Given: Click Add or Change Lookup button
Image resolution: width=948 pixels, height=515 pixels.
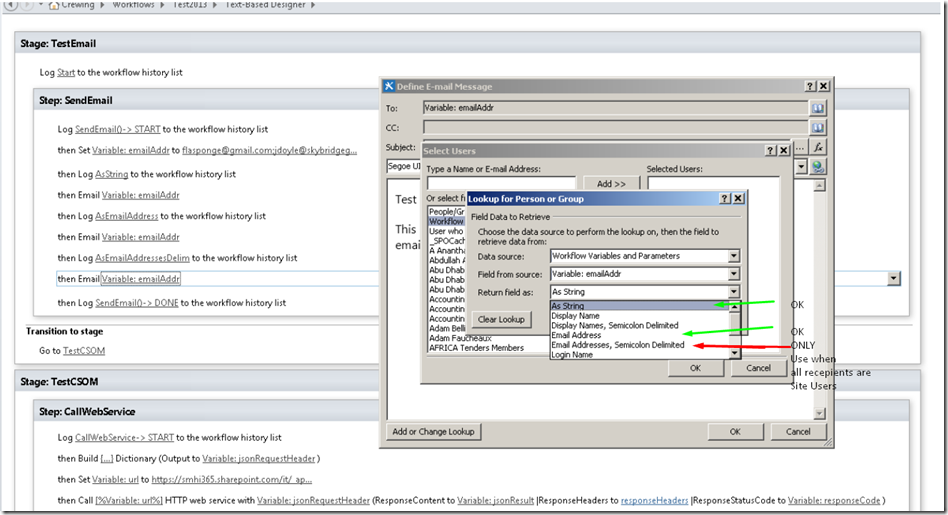Looking at the screenshot, I should 433,432.
